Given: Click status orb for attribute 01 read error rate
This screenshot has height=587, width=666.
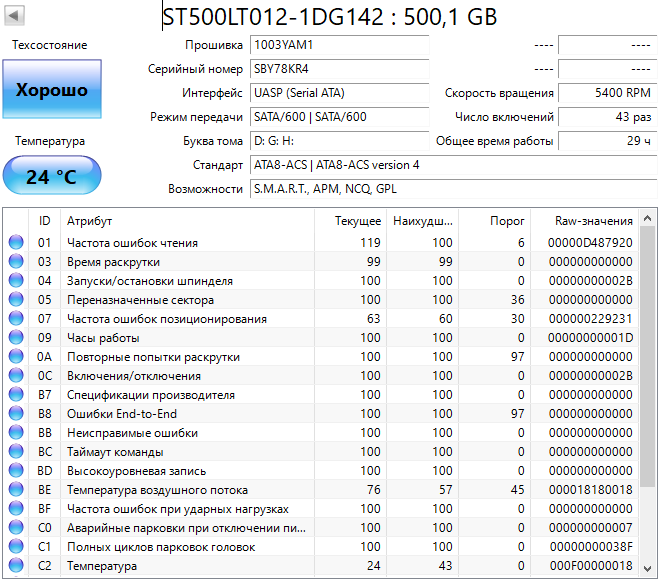Looking at the screenshot, I should pos(16,242).
